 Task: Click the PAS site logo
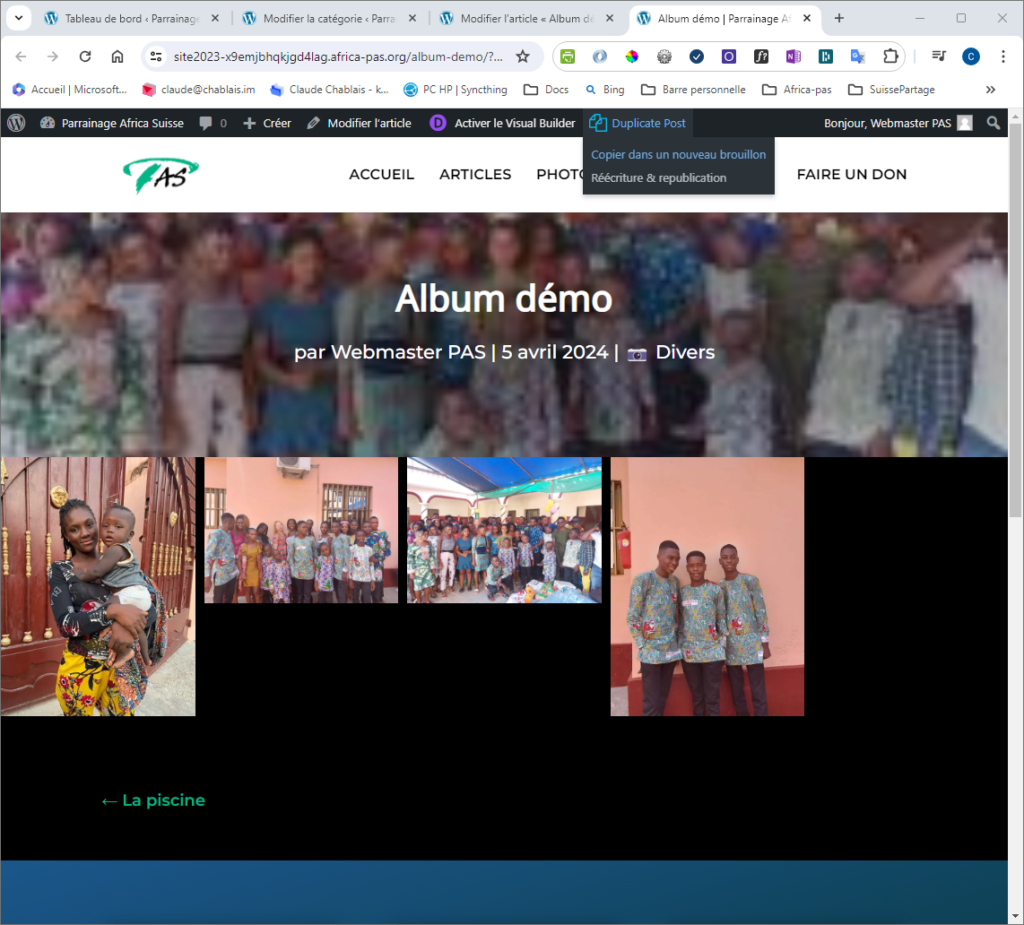(161, 175)
